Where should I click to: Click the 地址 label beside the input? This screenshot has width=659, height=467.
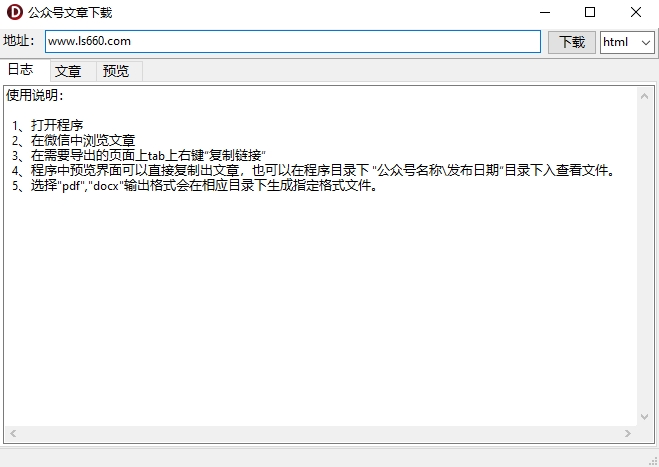(x=18, y=42)
